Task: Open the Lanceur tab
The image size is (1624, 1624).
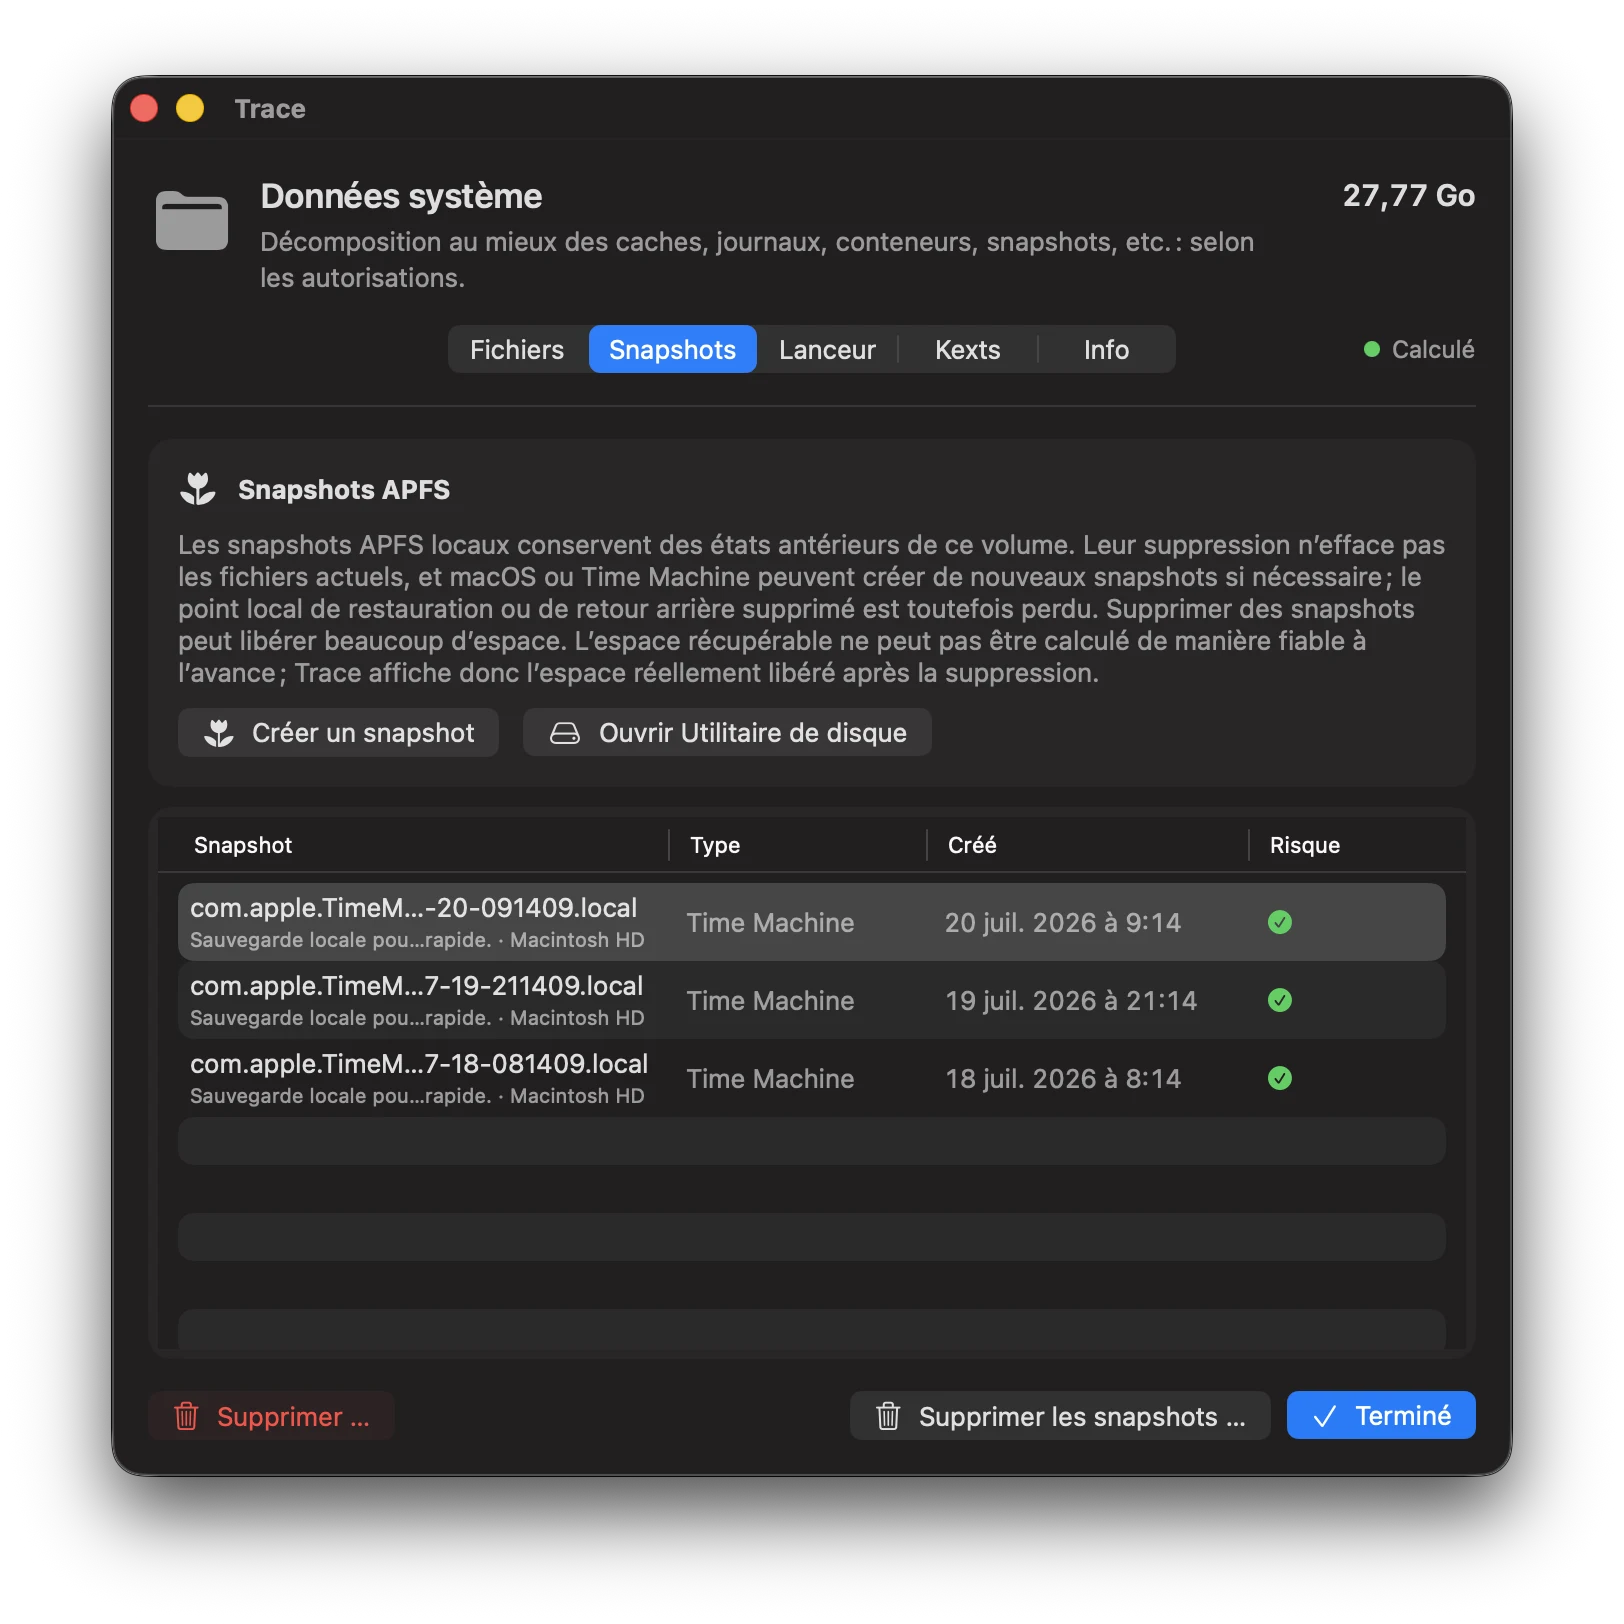Action: click(x=827, y=349)
